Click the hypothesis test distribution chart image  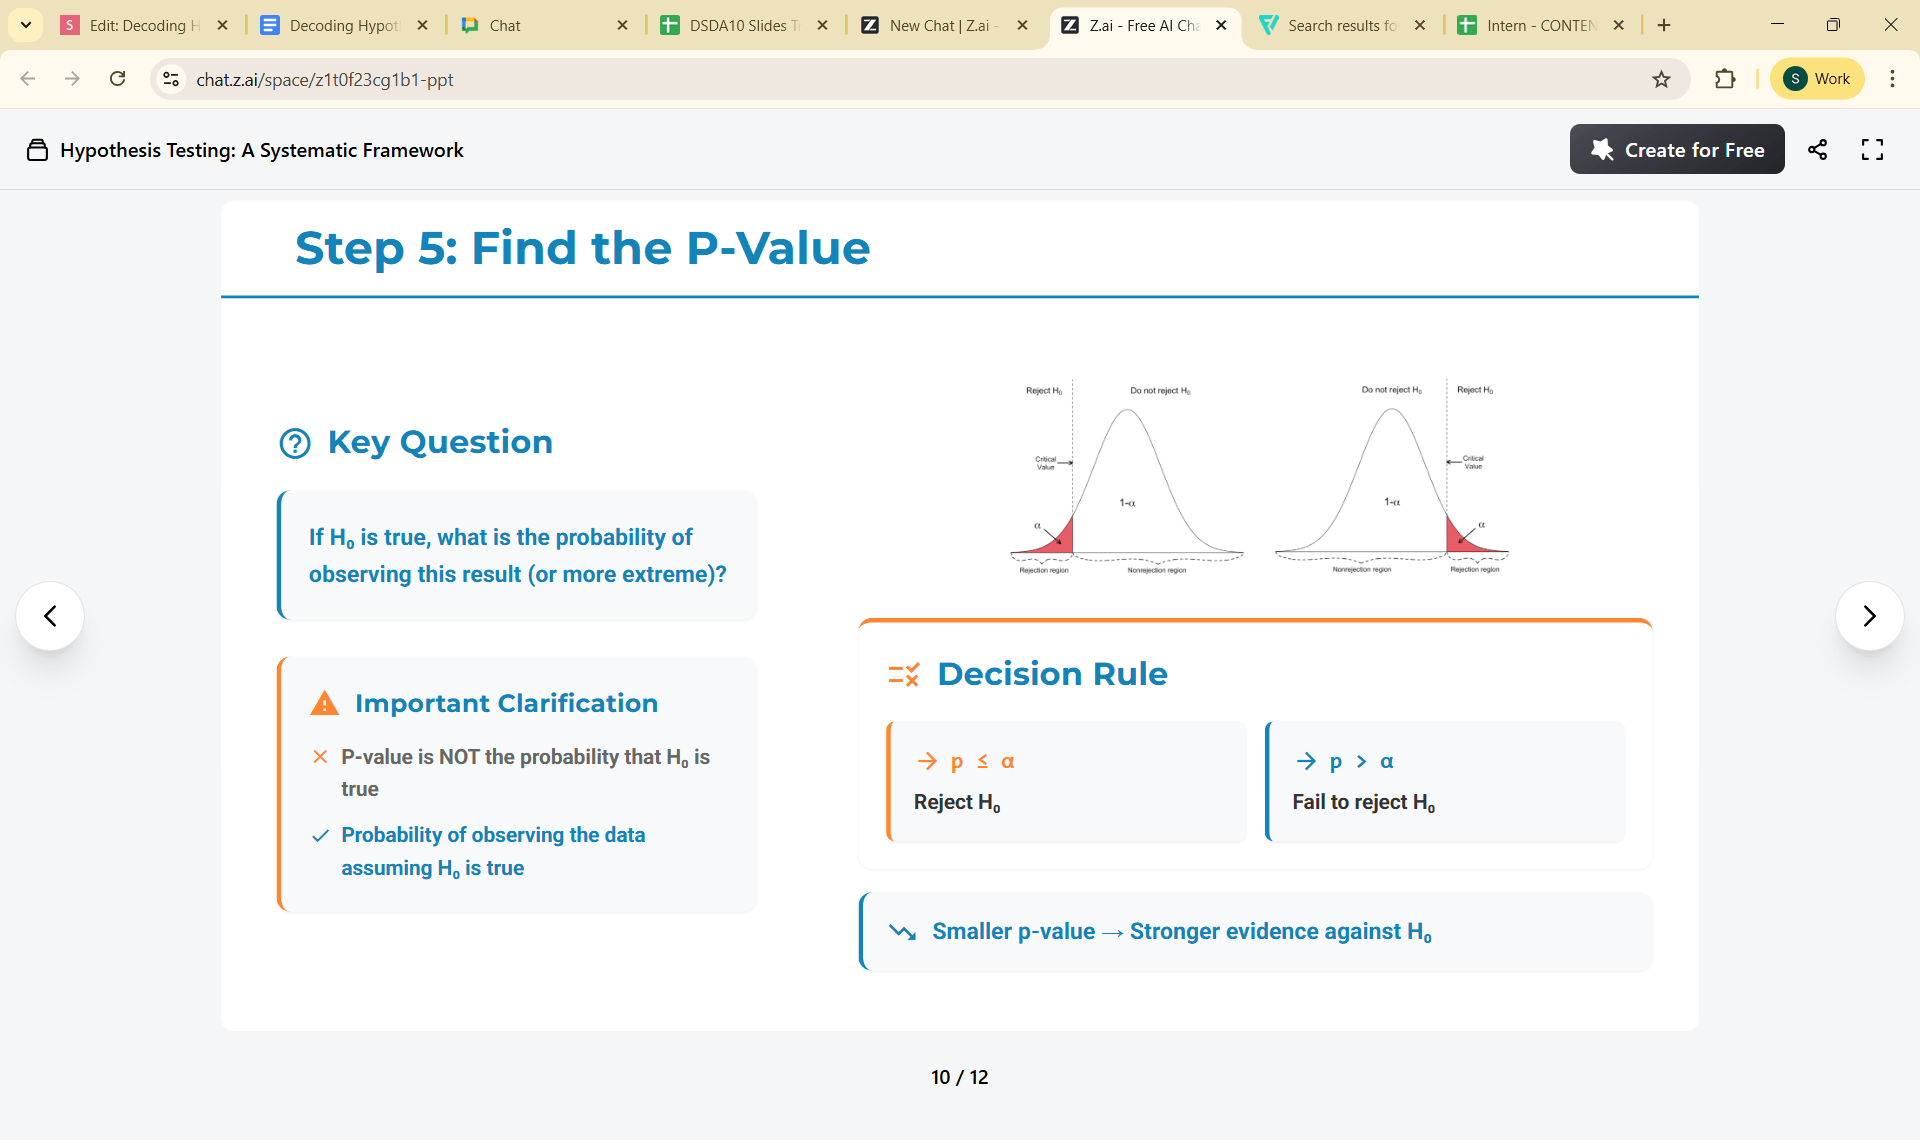[1258, 476]
